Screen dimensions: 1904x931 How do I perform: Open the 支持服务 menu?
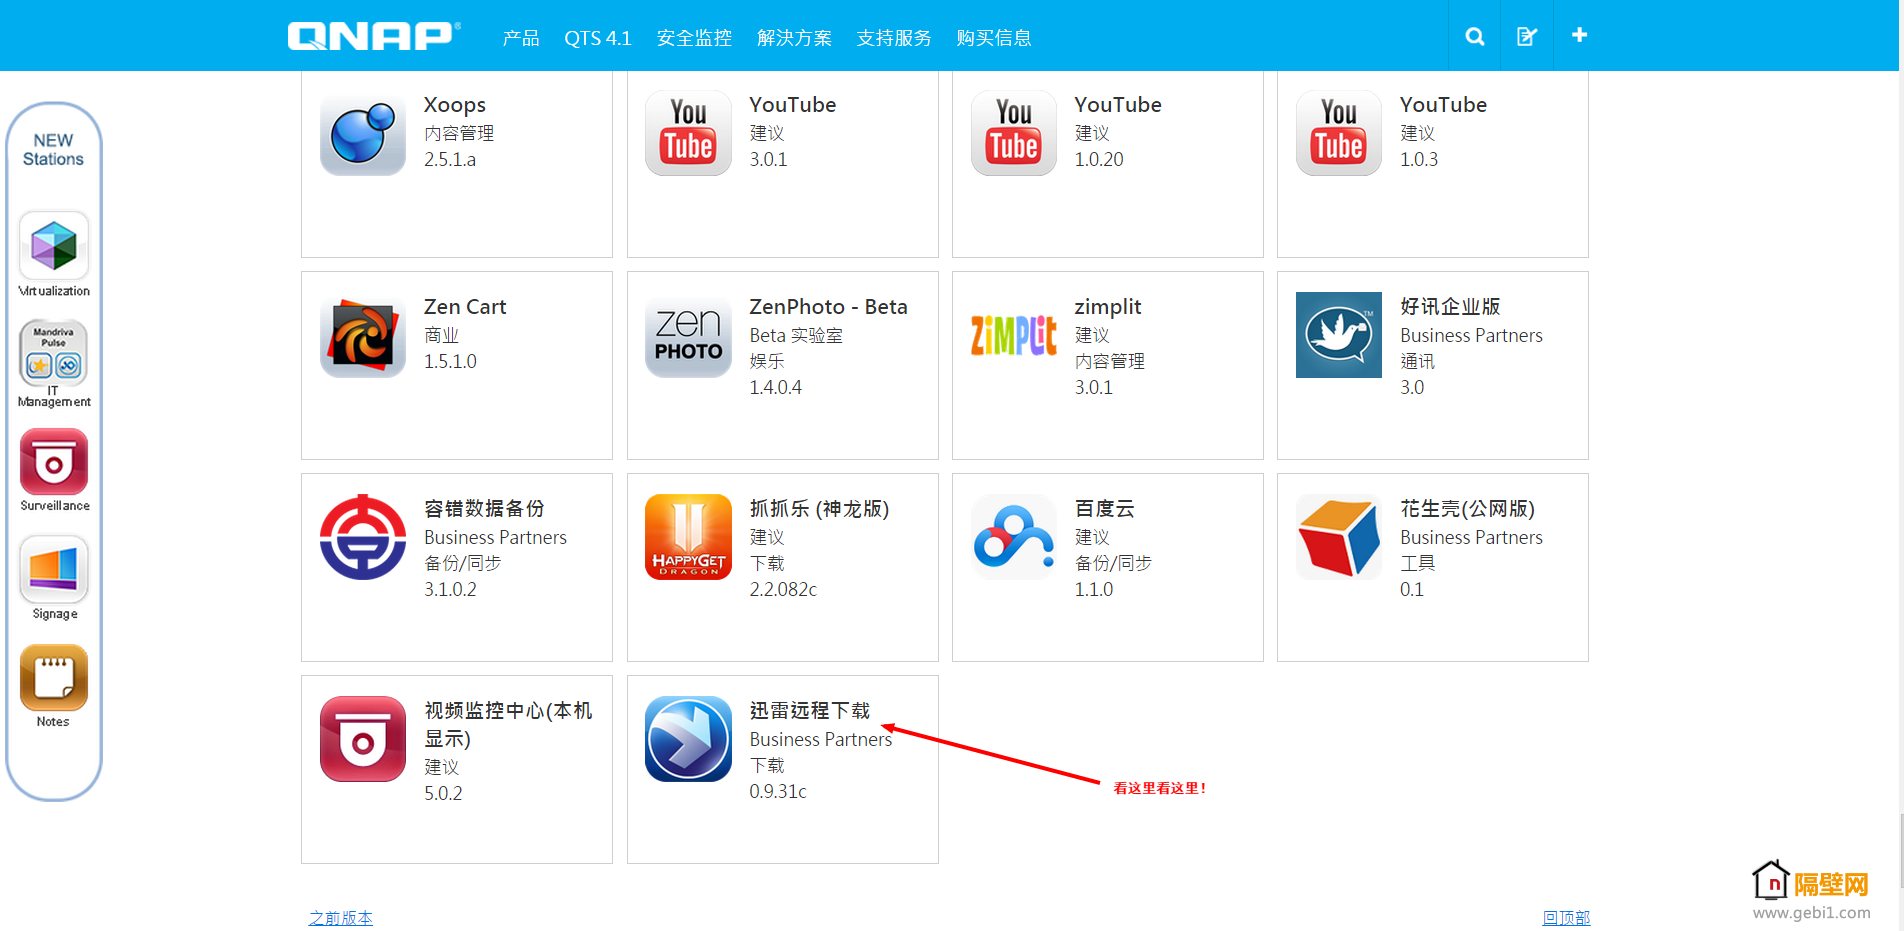894,38
